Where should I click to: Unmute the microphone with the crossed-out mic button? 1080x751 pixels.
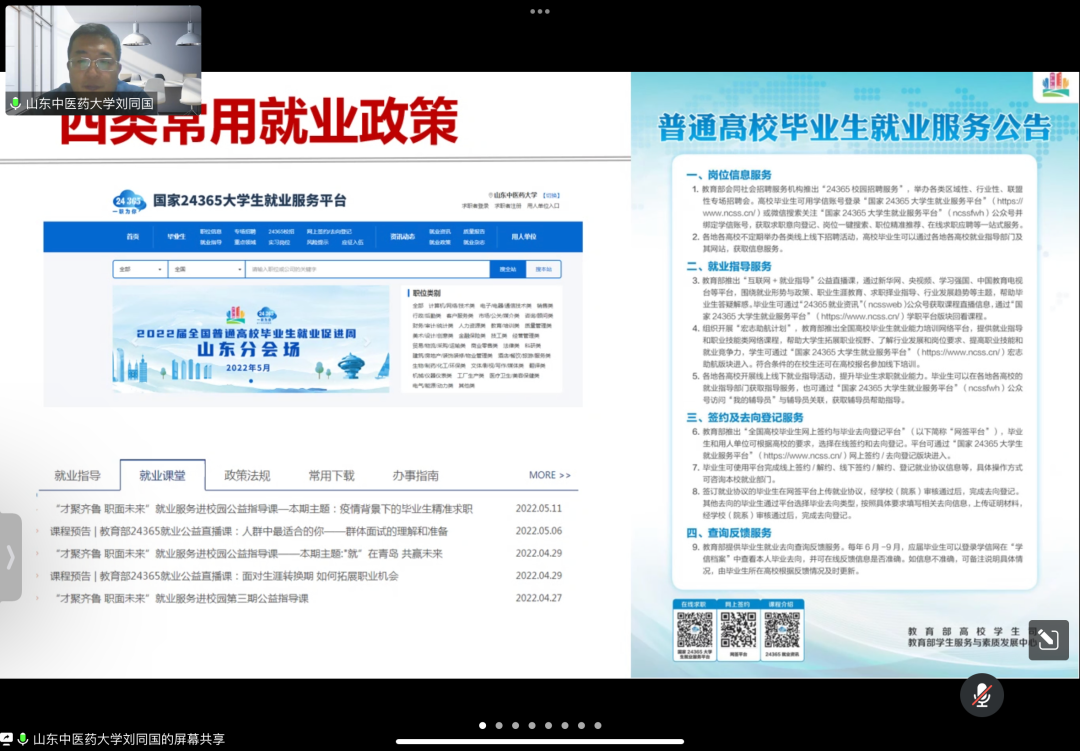pos(981,695)
